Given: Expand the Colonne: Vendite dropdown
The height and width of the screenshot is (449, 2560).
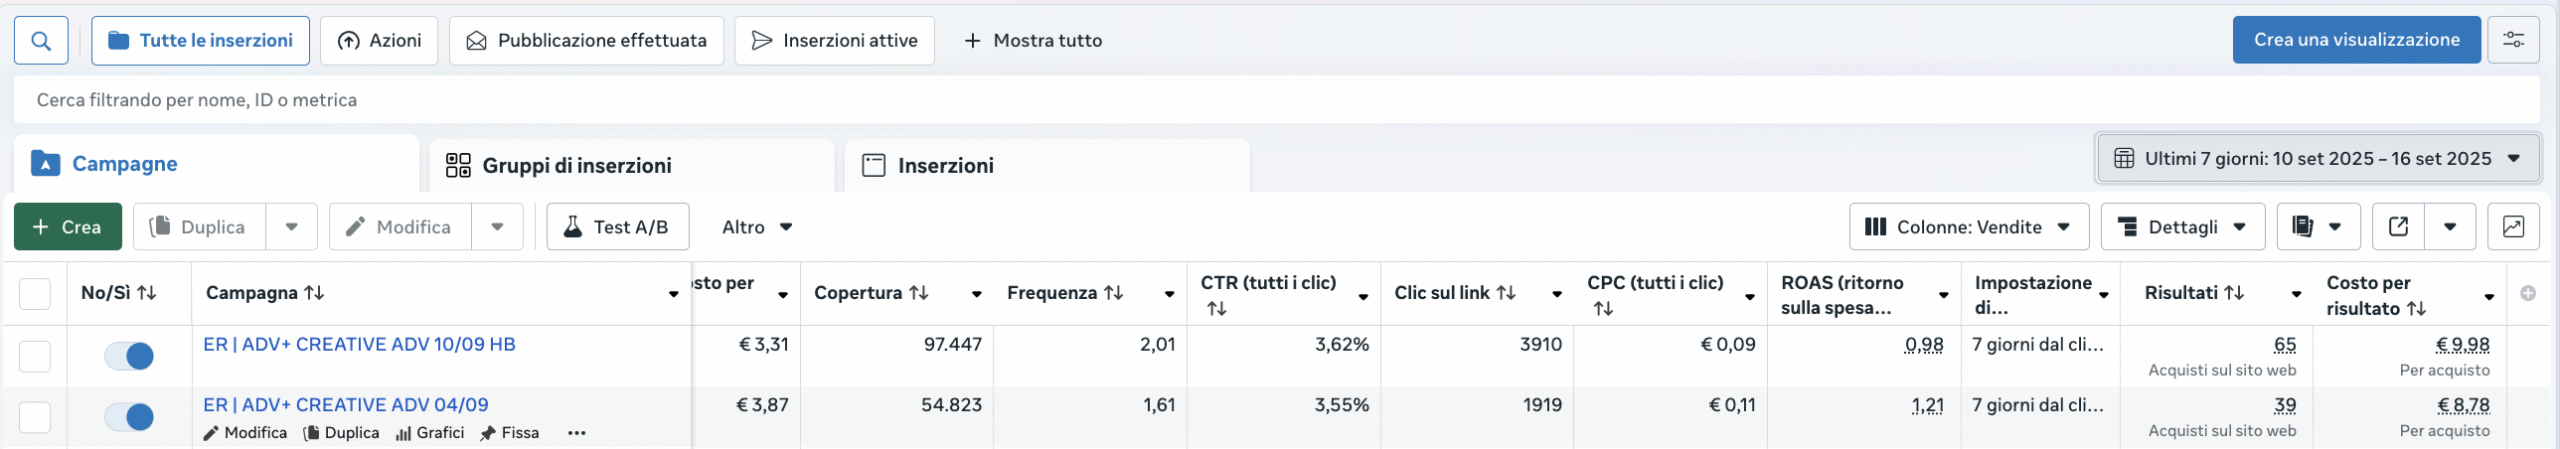Looking at the screenshot, I should [1968, 227].
